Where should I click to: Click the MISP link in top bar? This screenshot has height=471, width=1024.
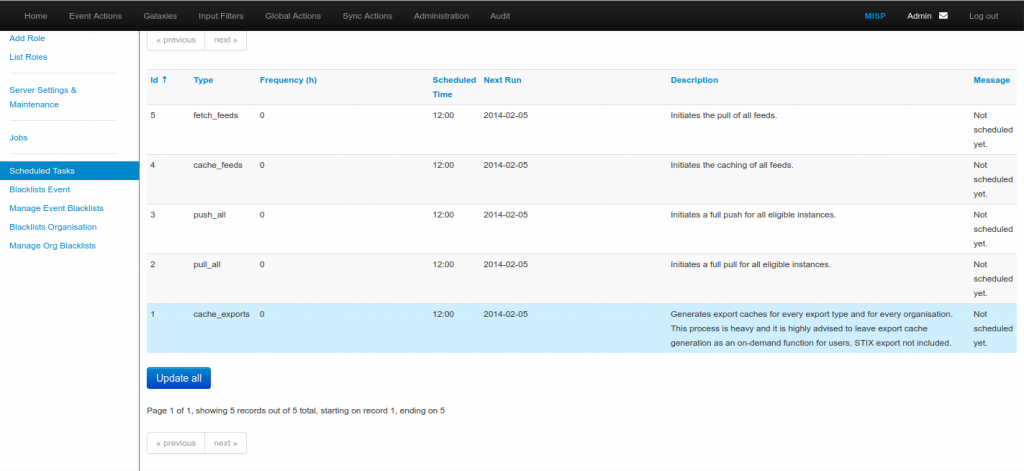click(x=874, y=16)
